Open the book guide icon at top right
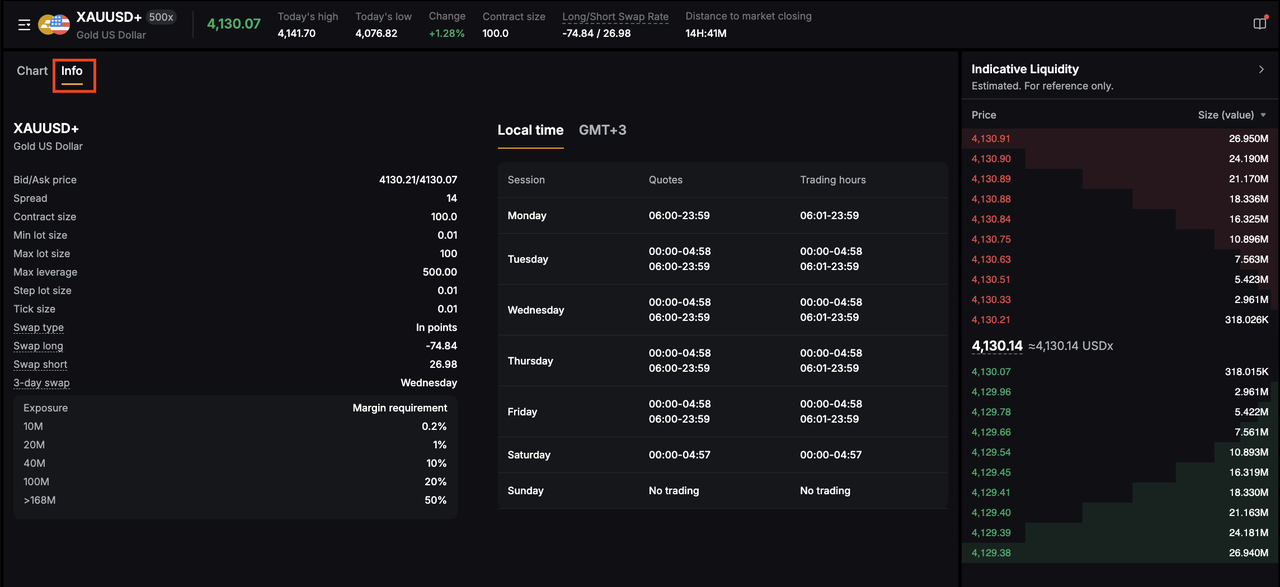 1260,24
